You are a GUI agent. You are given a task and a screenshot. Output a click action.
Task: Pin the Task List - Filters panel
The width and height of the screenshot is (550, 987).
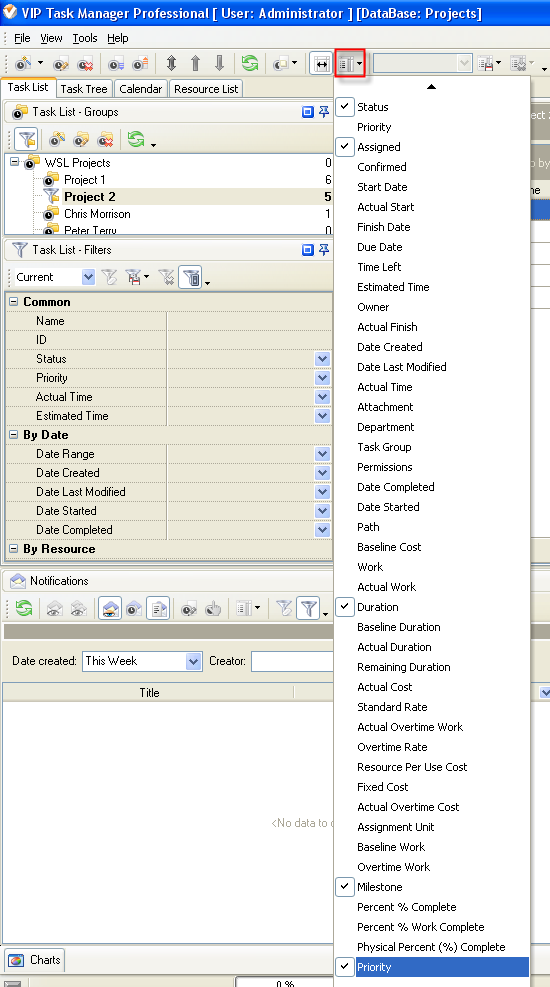click(324, 250)
